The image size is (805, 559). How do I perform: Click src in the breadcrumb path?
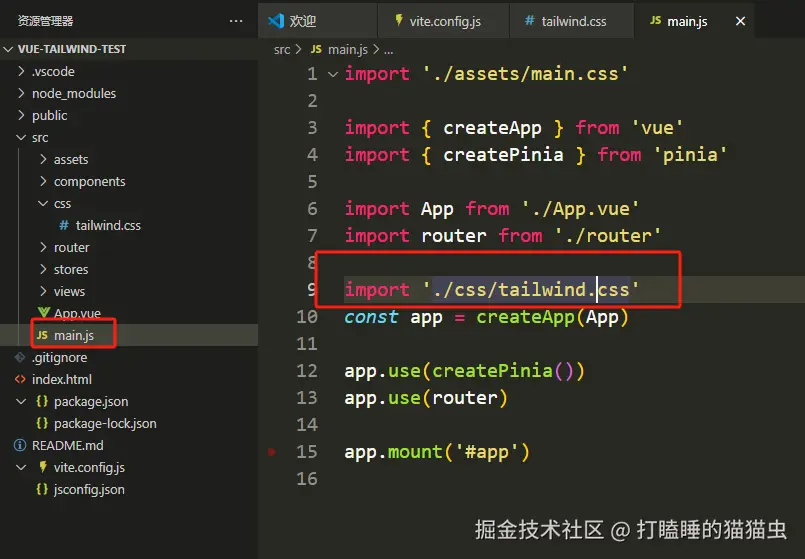(x=282, y=49)
